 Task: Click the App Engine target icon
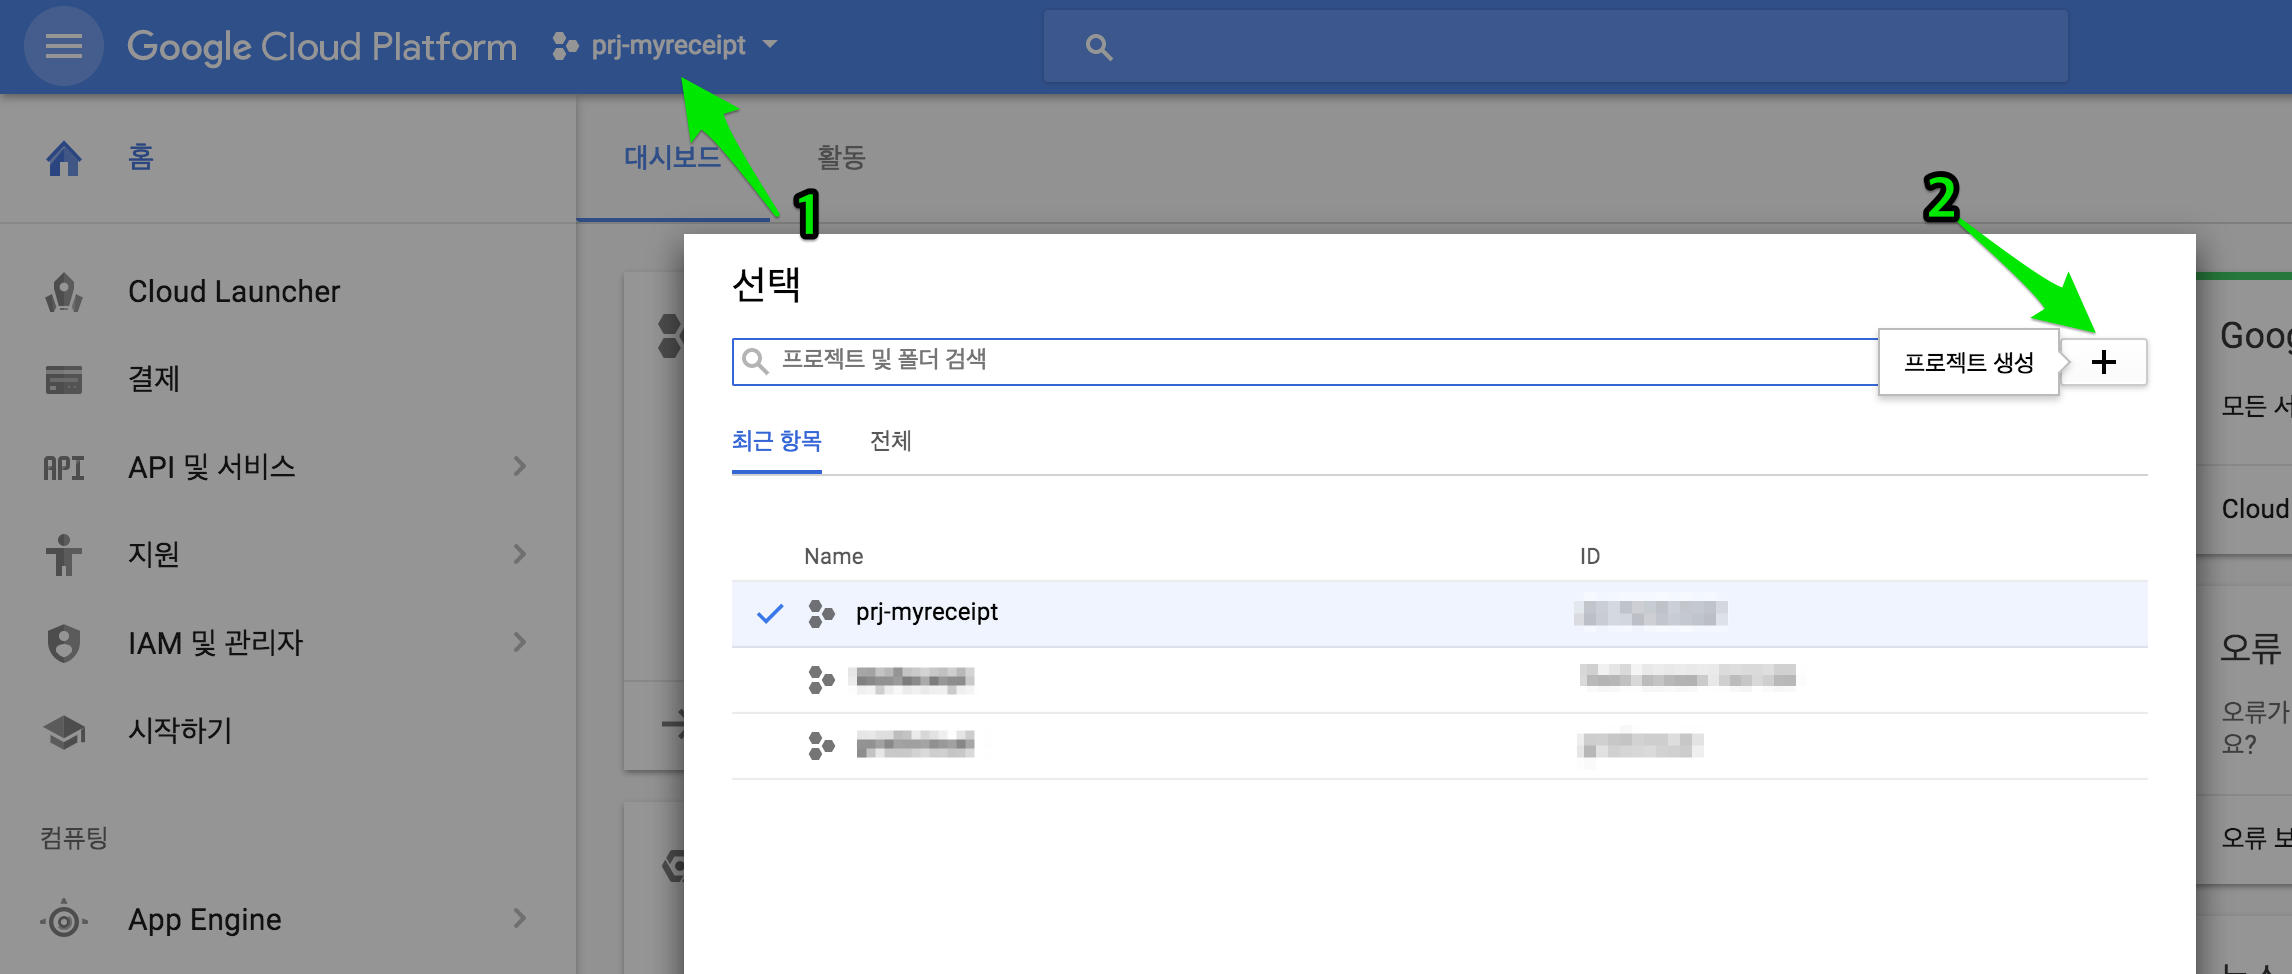[64, 920]
